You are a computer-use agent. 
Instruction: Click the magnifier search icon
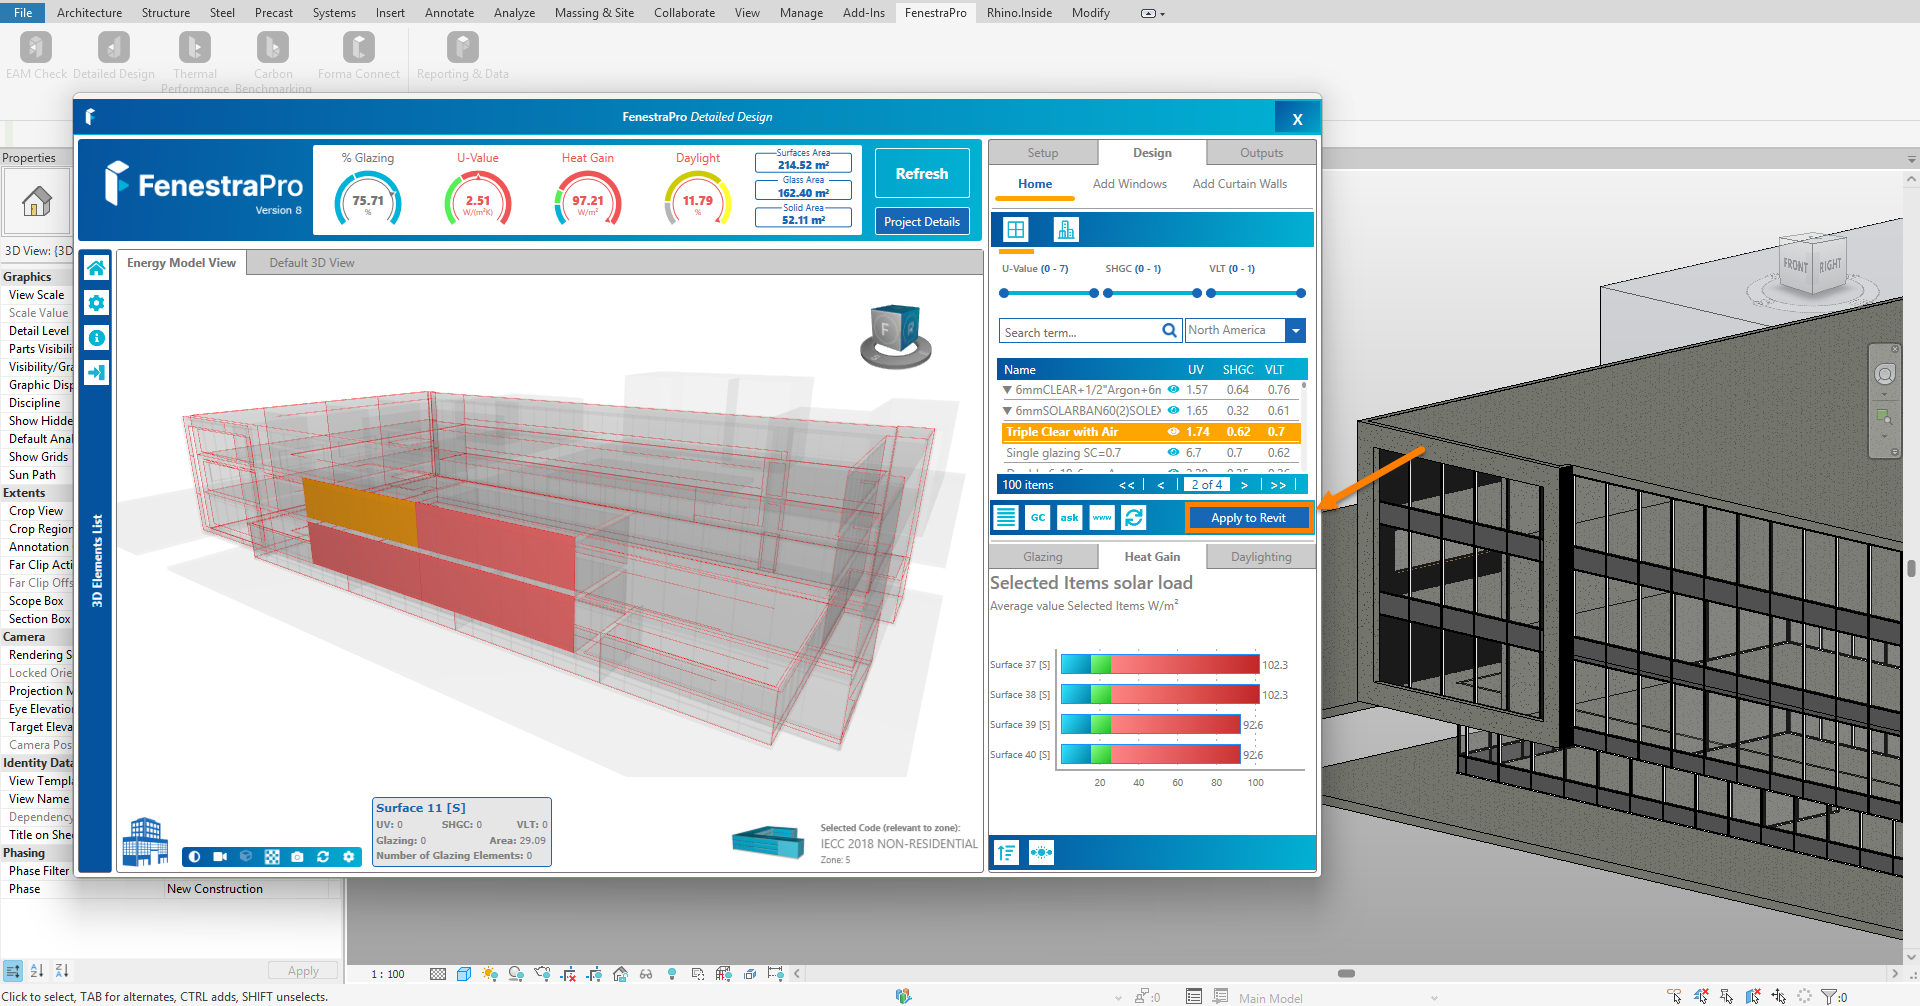click(1169, 331)
